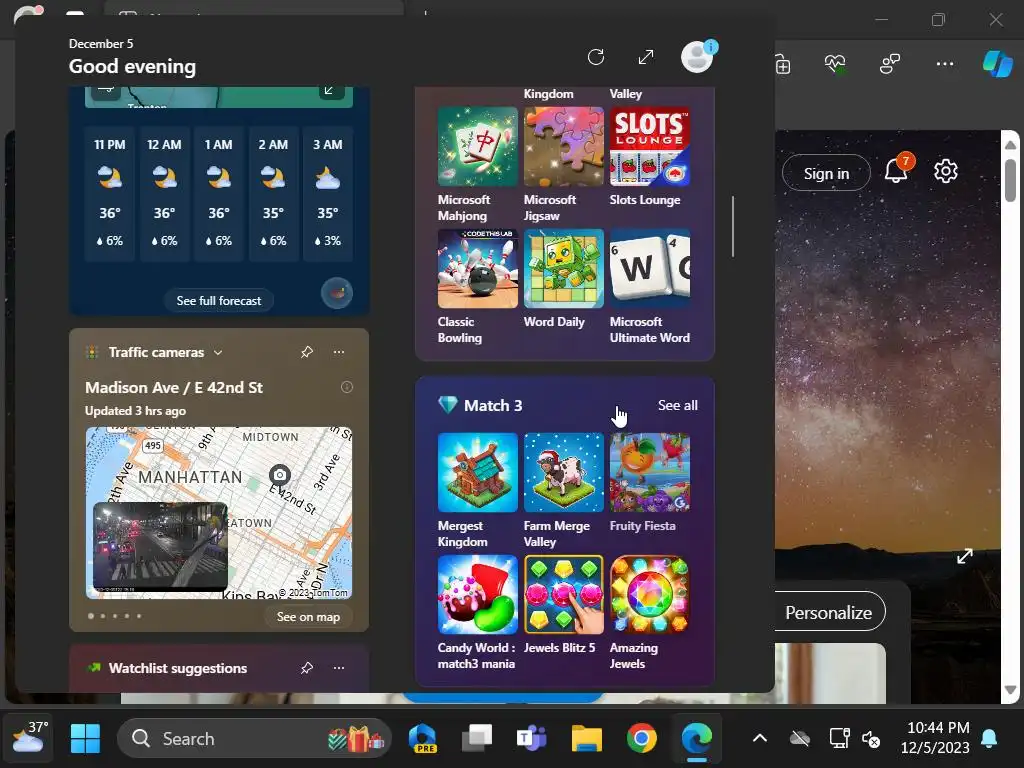Open Browser essentials heart icon

pos(835,64)
